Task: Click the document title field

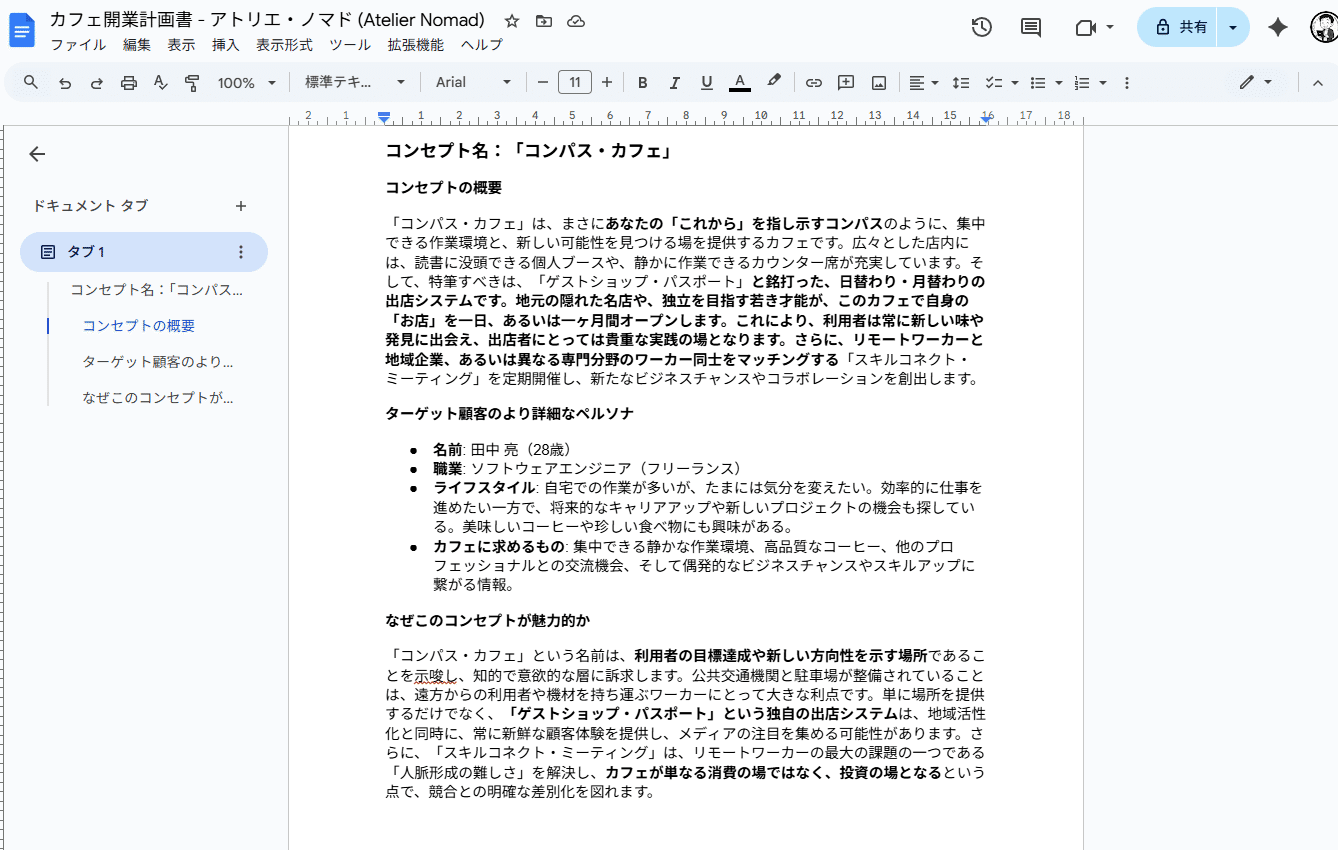Action: (x=267, y=20)
